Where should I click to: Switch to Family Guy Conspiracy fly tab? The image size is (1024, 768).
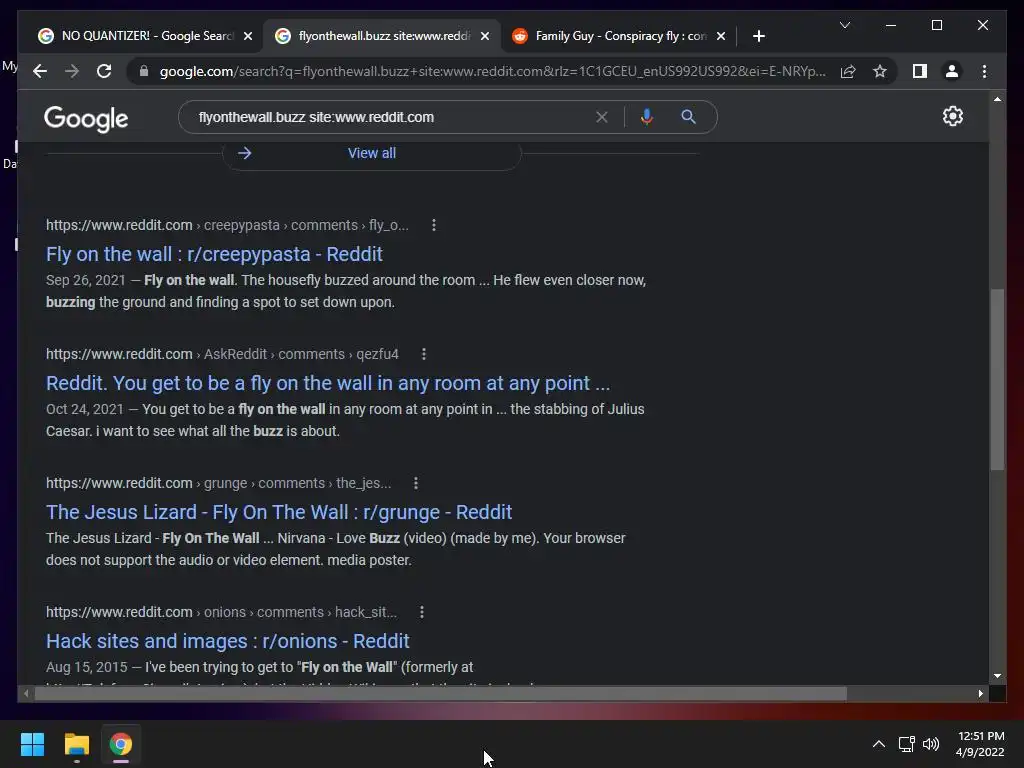click(618, 36)
